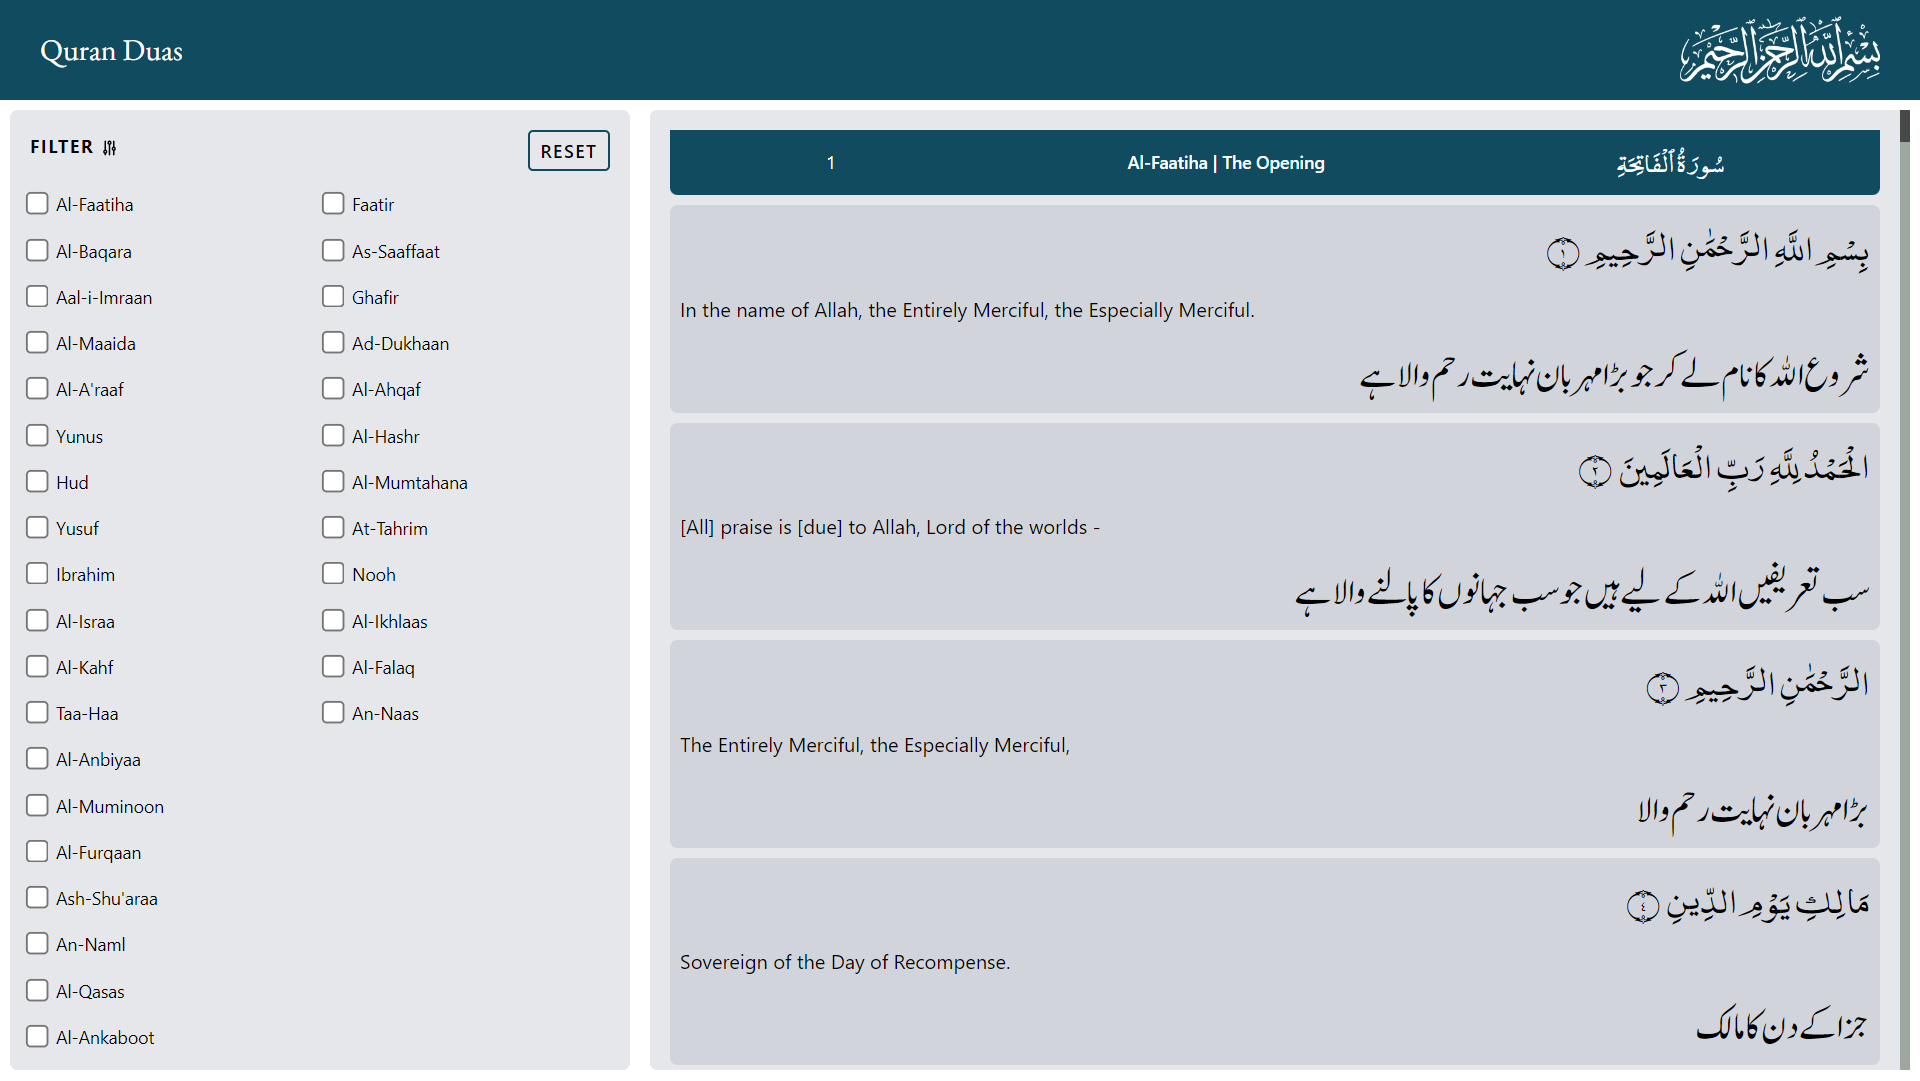Click the Bismillah calligraphy in the header

(1781, 49)
